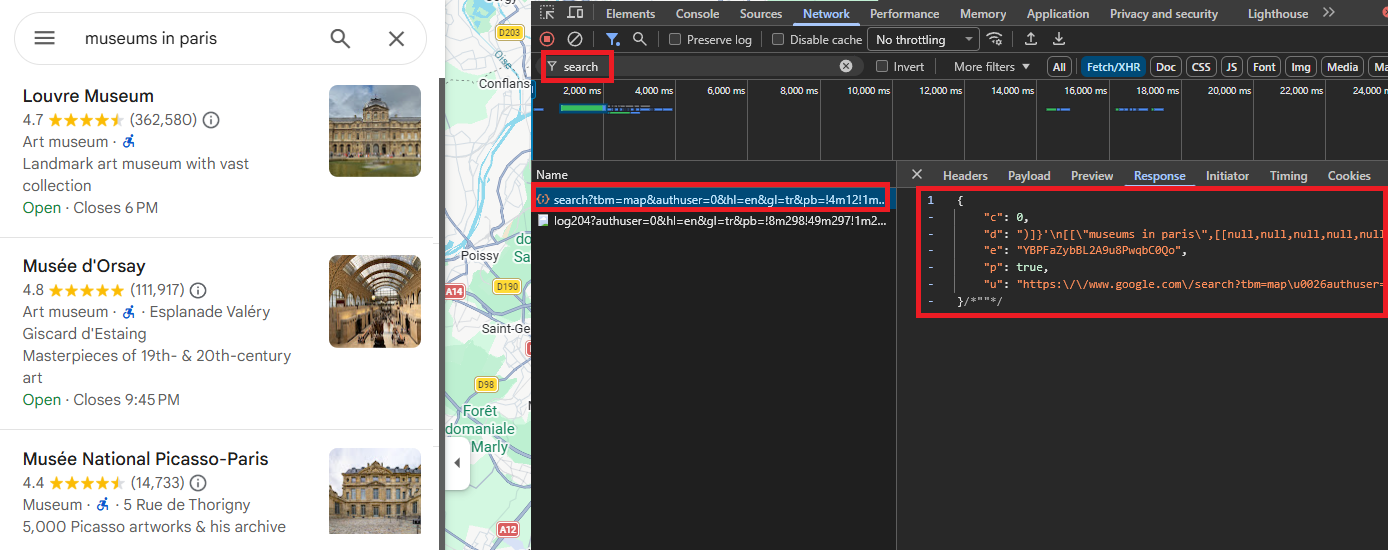Viewport: 1388px width, 550px height.
Task: Open the More filters dropdown
Action: point(991,67)
